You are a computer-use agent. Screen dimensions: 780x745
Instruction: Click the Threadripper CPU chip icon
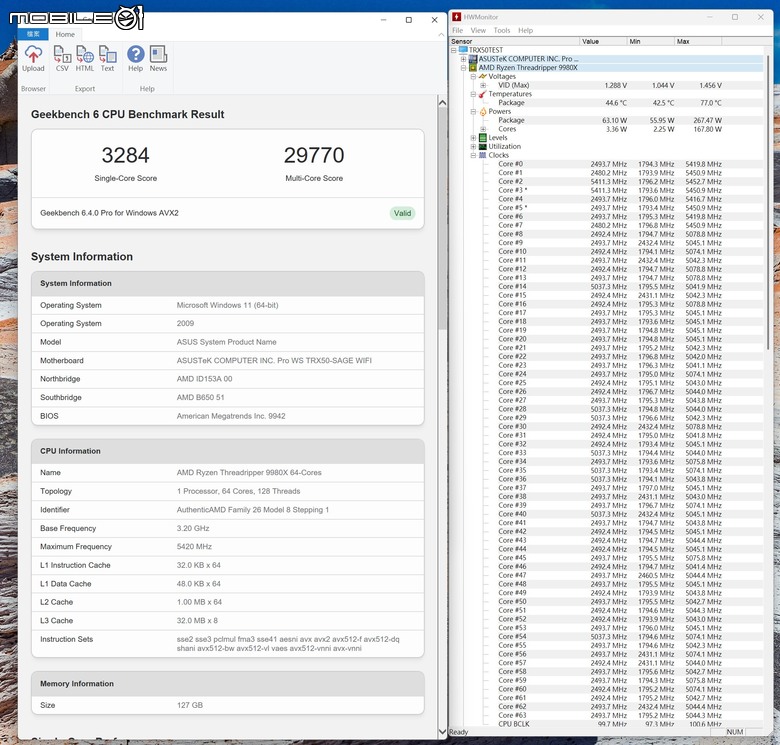click(x=473, y=68)
